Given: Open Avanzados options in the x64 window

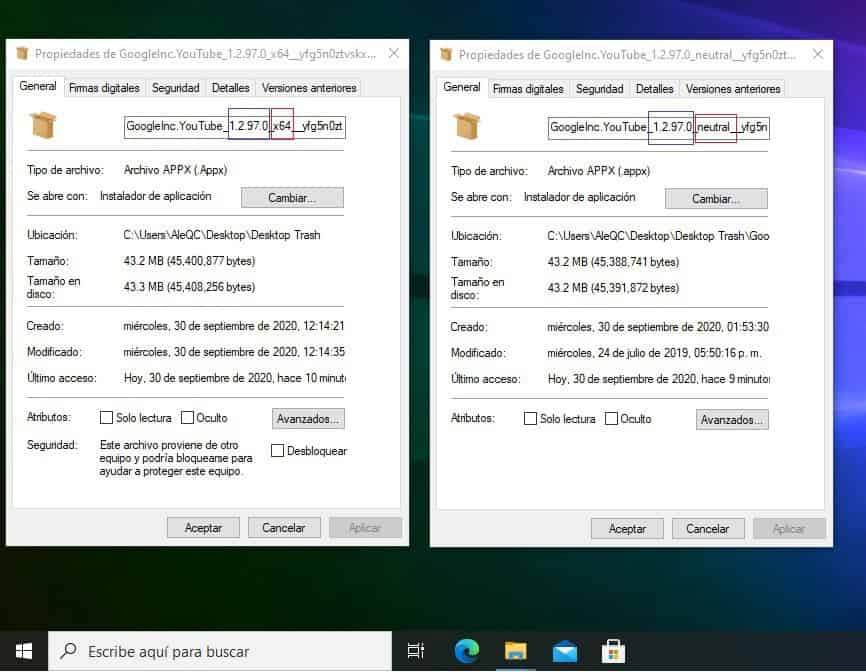Looking at the screenshot, I should pyautogui.click(x=308, y=419).
